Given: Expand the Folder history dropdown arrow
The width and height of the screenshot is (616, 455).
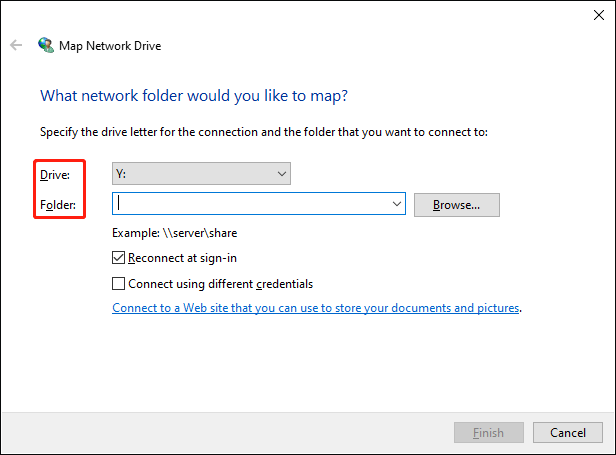Looking at the screenshot, I should [x=396, y=204].
